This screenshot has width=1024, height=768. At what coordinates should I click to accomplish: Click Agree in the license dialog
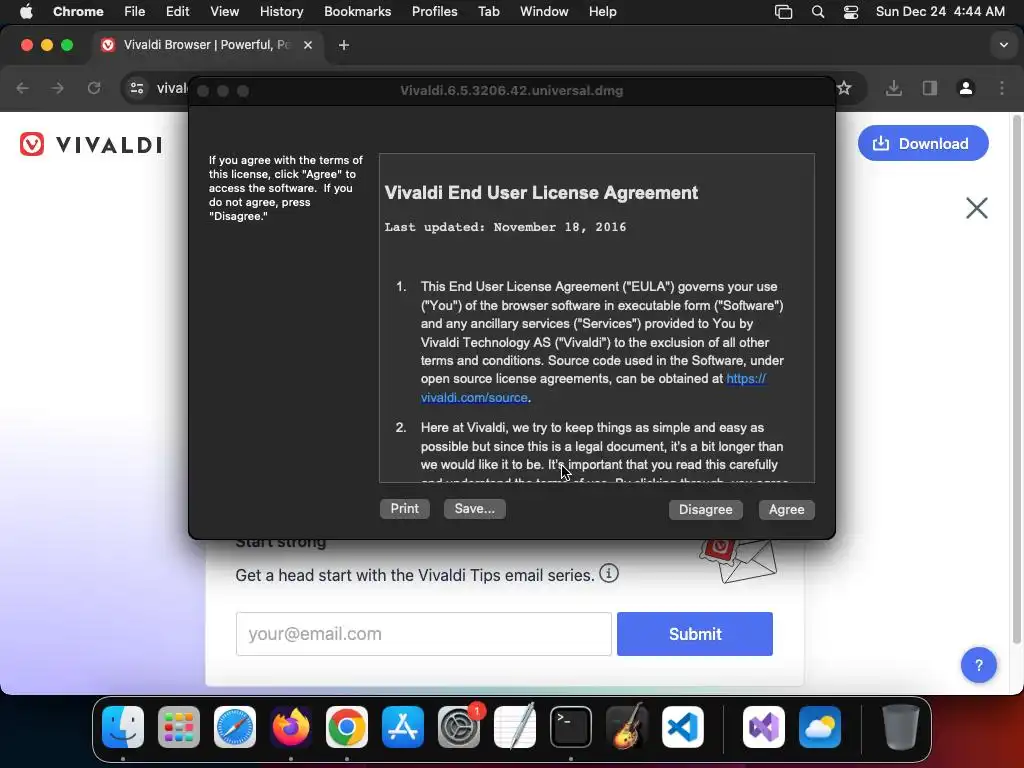click(x=786, y=509)
